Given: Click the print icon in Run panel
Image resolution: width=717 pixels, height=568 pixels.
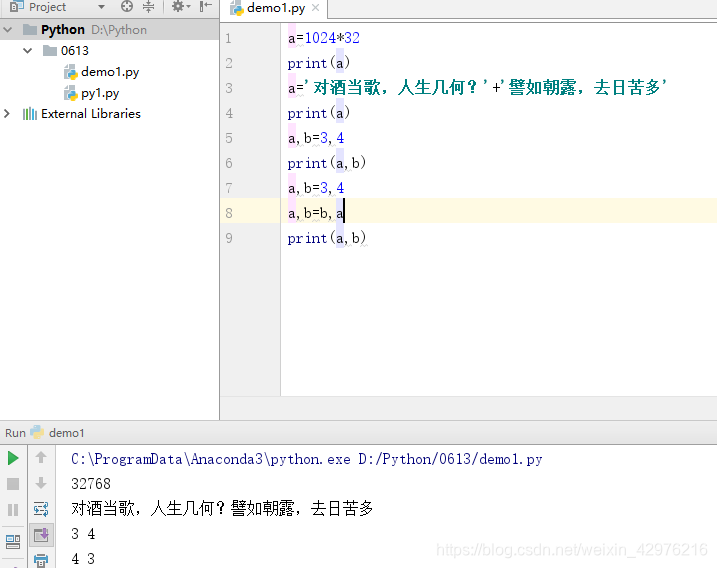Looking at the screenshot, I should 41,560.
